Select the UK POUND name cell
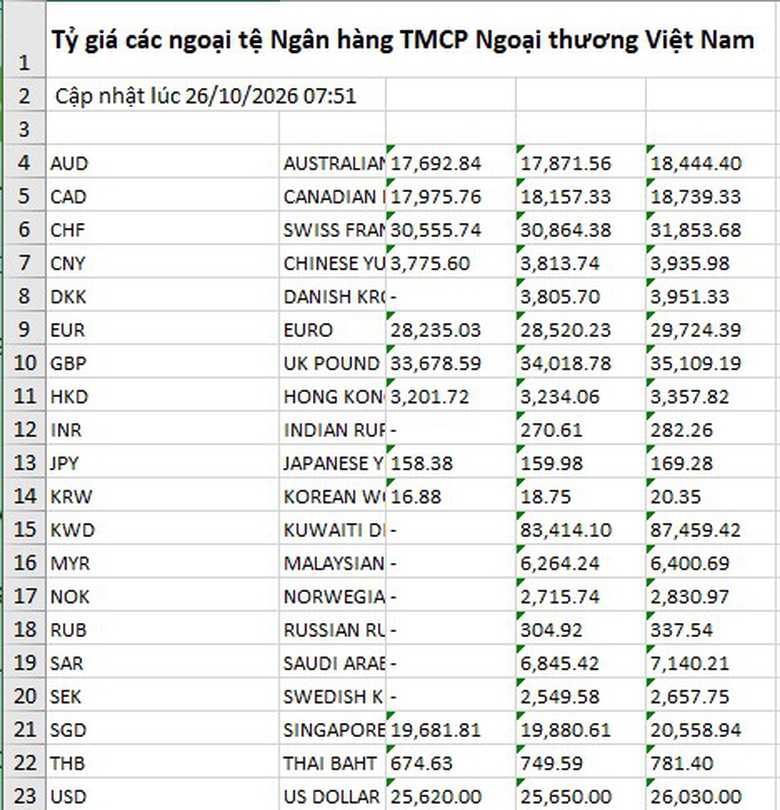The image size is (780, 810). tap(332, 362)
